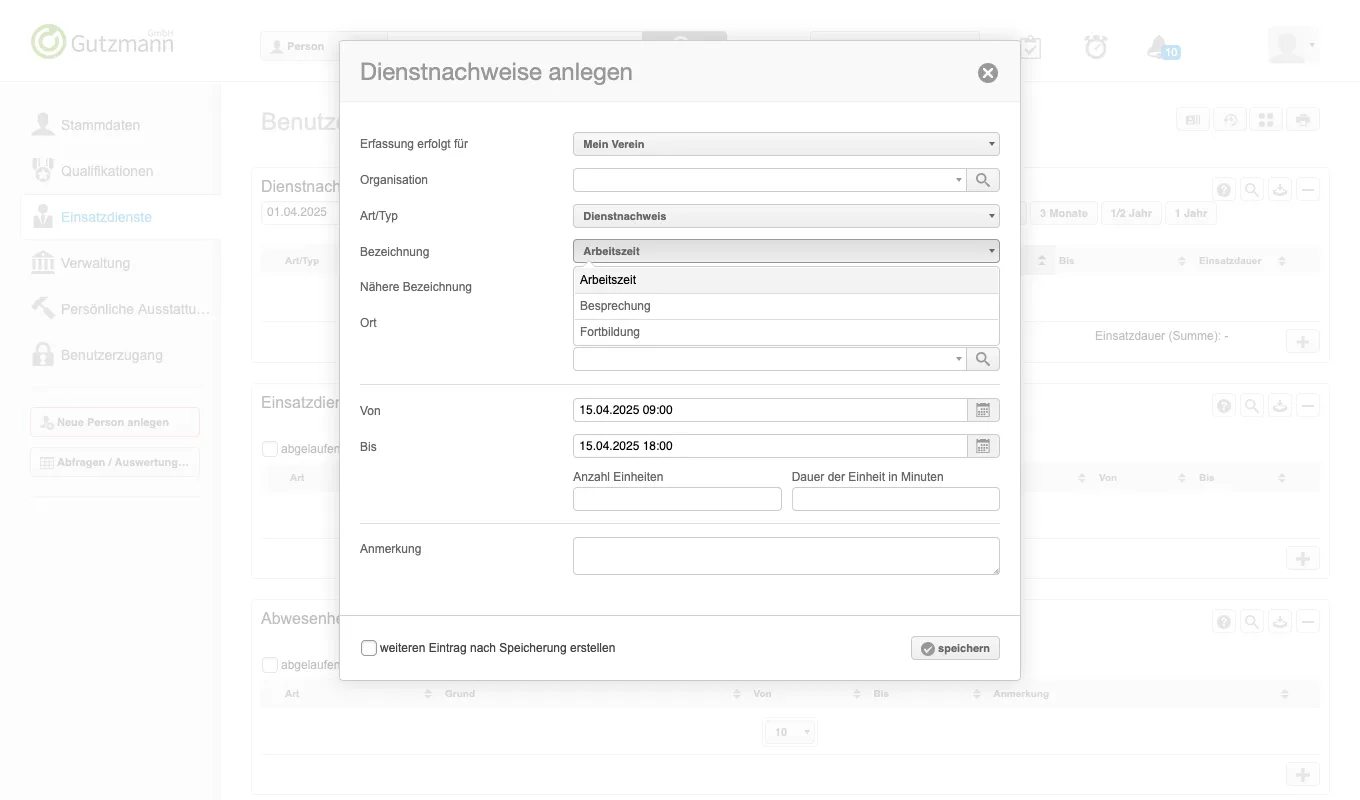Collapse the Dienstnachweise panel with minus icon
This screenshot has width=1360, height=800.
[x=1308, y=189]
